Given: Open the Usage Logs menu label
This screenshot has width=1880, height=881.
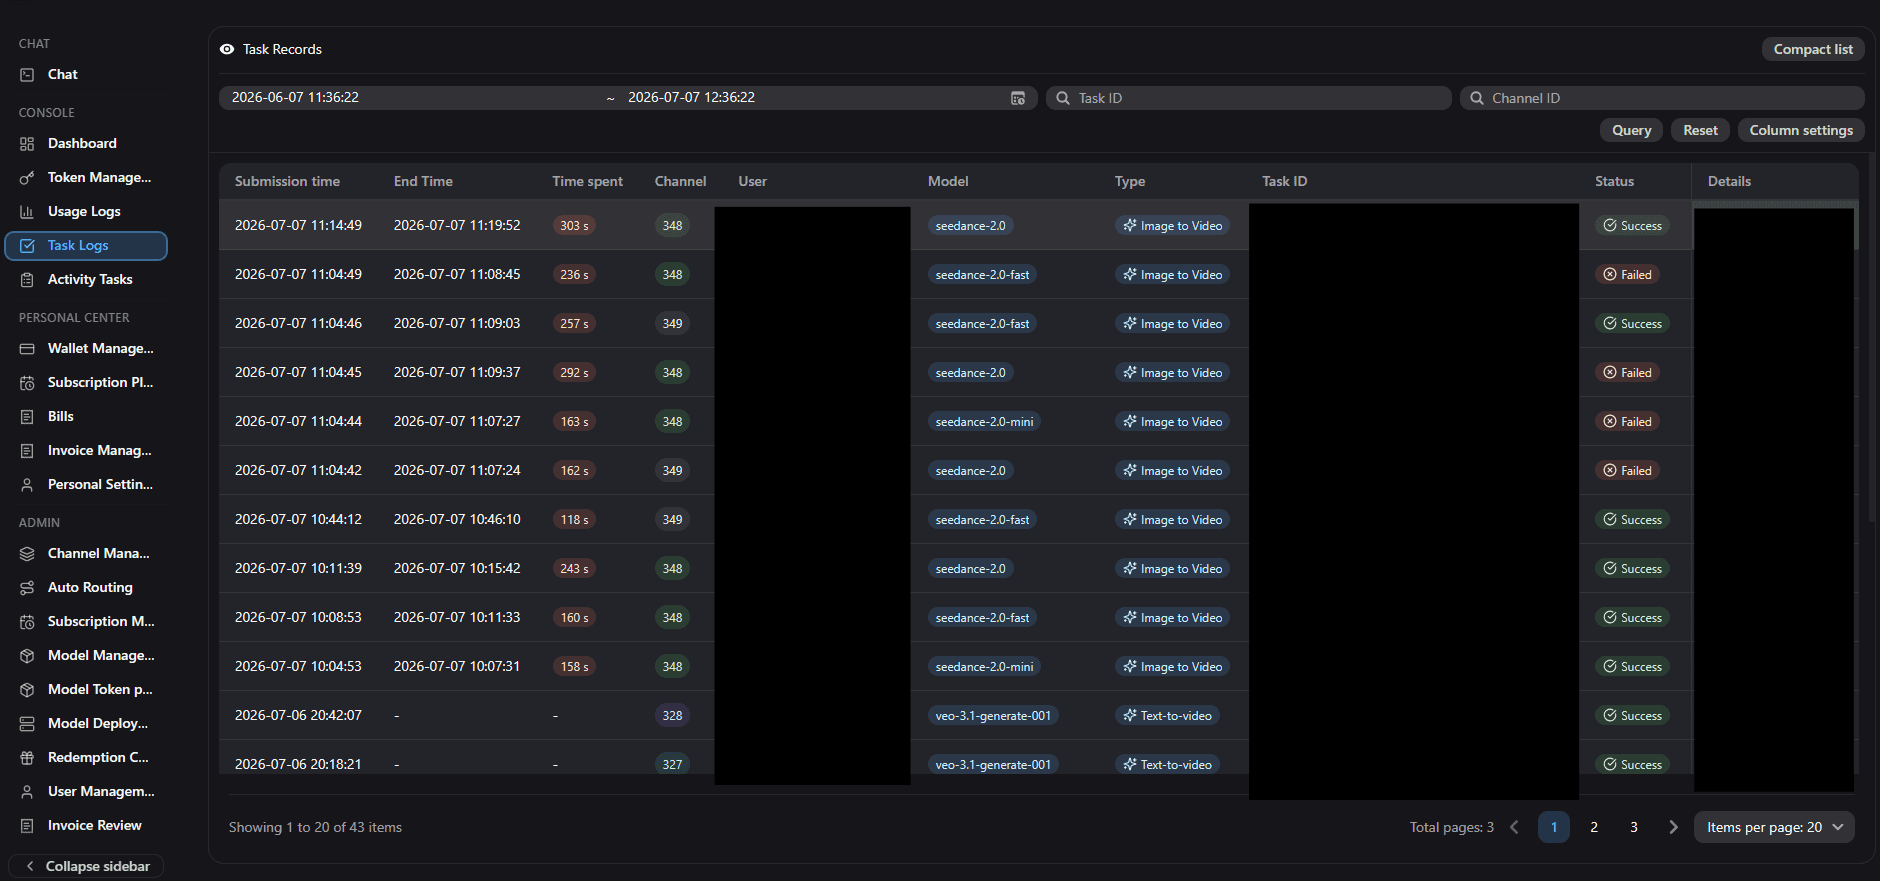Looking at the screenshot, I should (x=84, y=212).
